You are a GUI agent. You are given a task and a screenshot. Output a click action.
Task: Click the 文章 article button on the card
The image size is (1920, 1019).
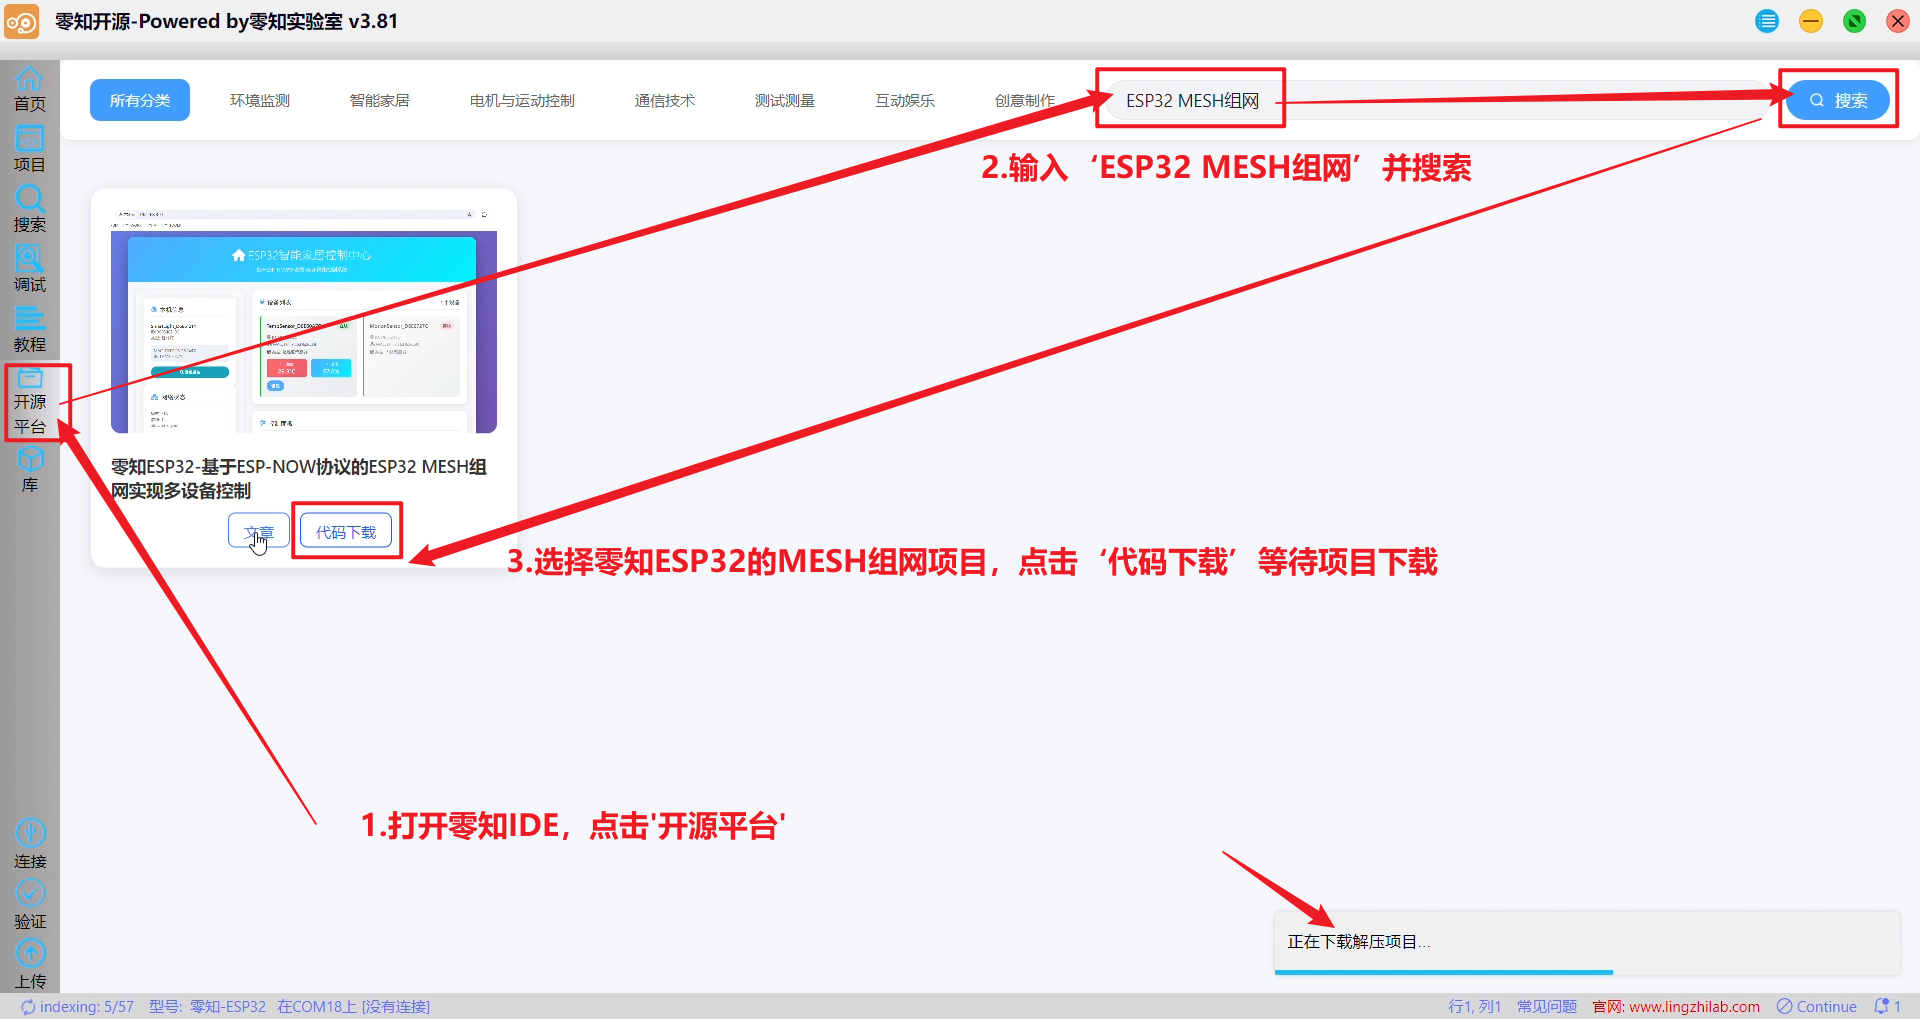click(259, 532)
